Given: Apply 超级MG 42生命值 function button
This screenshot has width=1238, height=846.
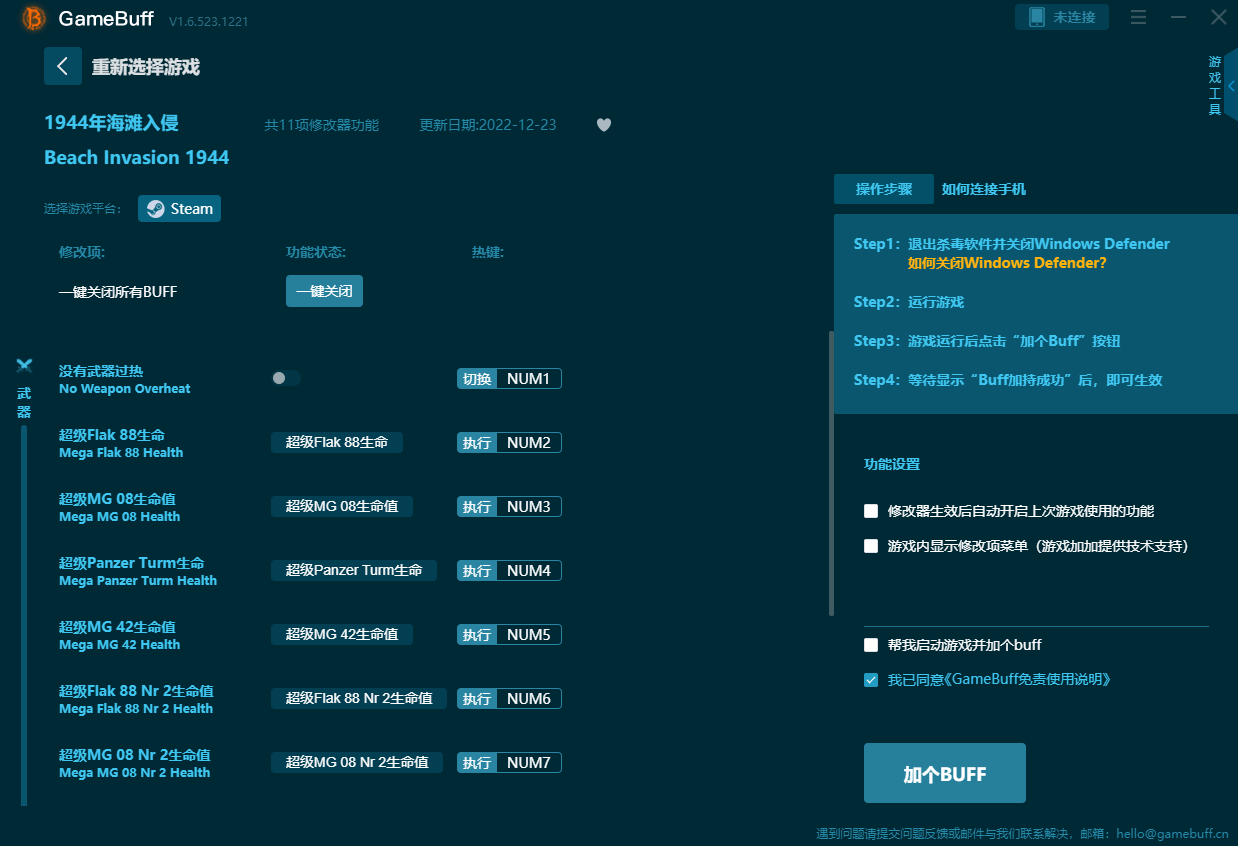Looking at the screenshot, I should (342, 634).
